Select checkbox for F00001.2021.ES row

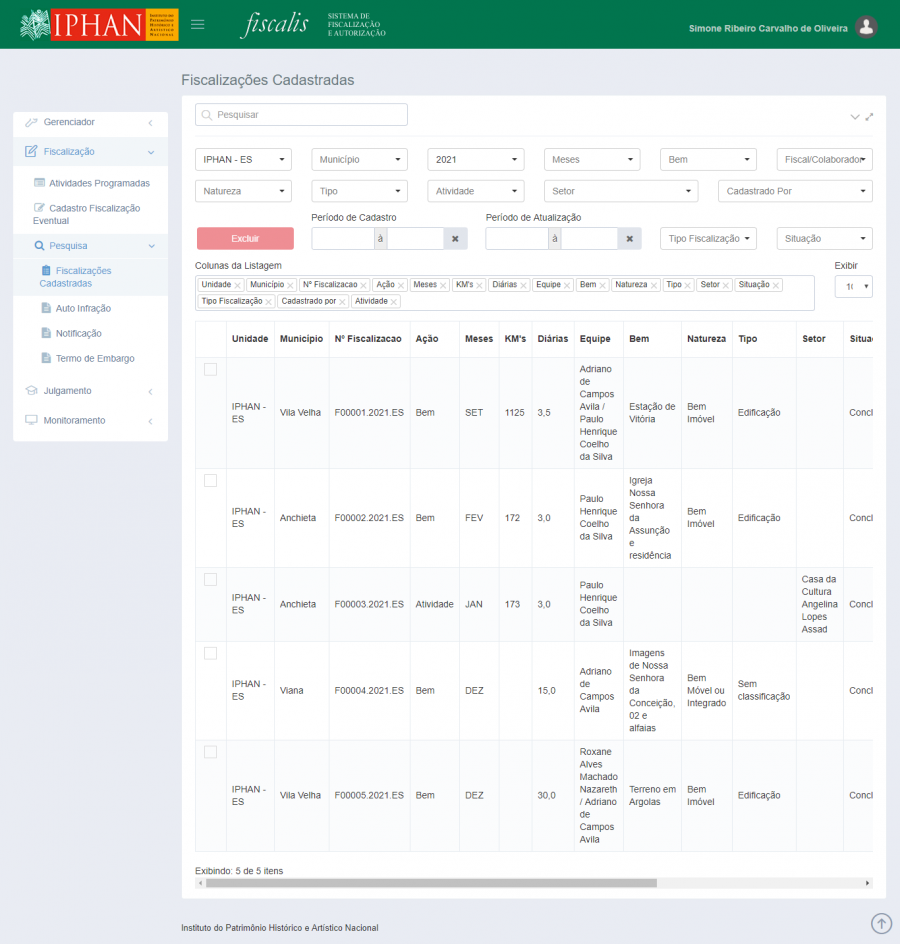click(210, 369)
